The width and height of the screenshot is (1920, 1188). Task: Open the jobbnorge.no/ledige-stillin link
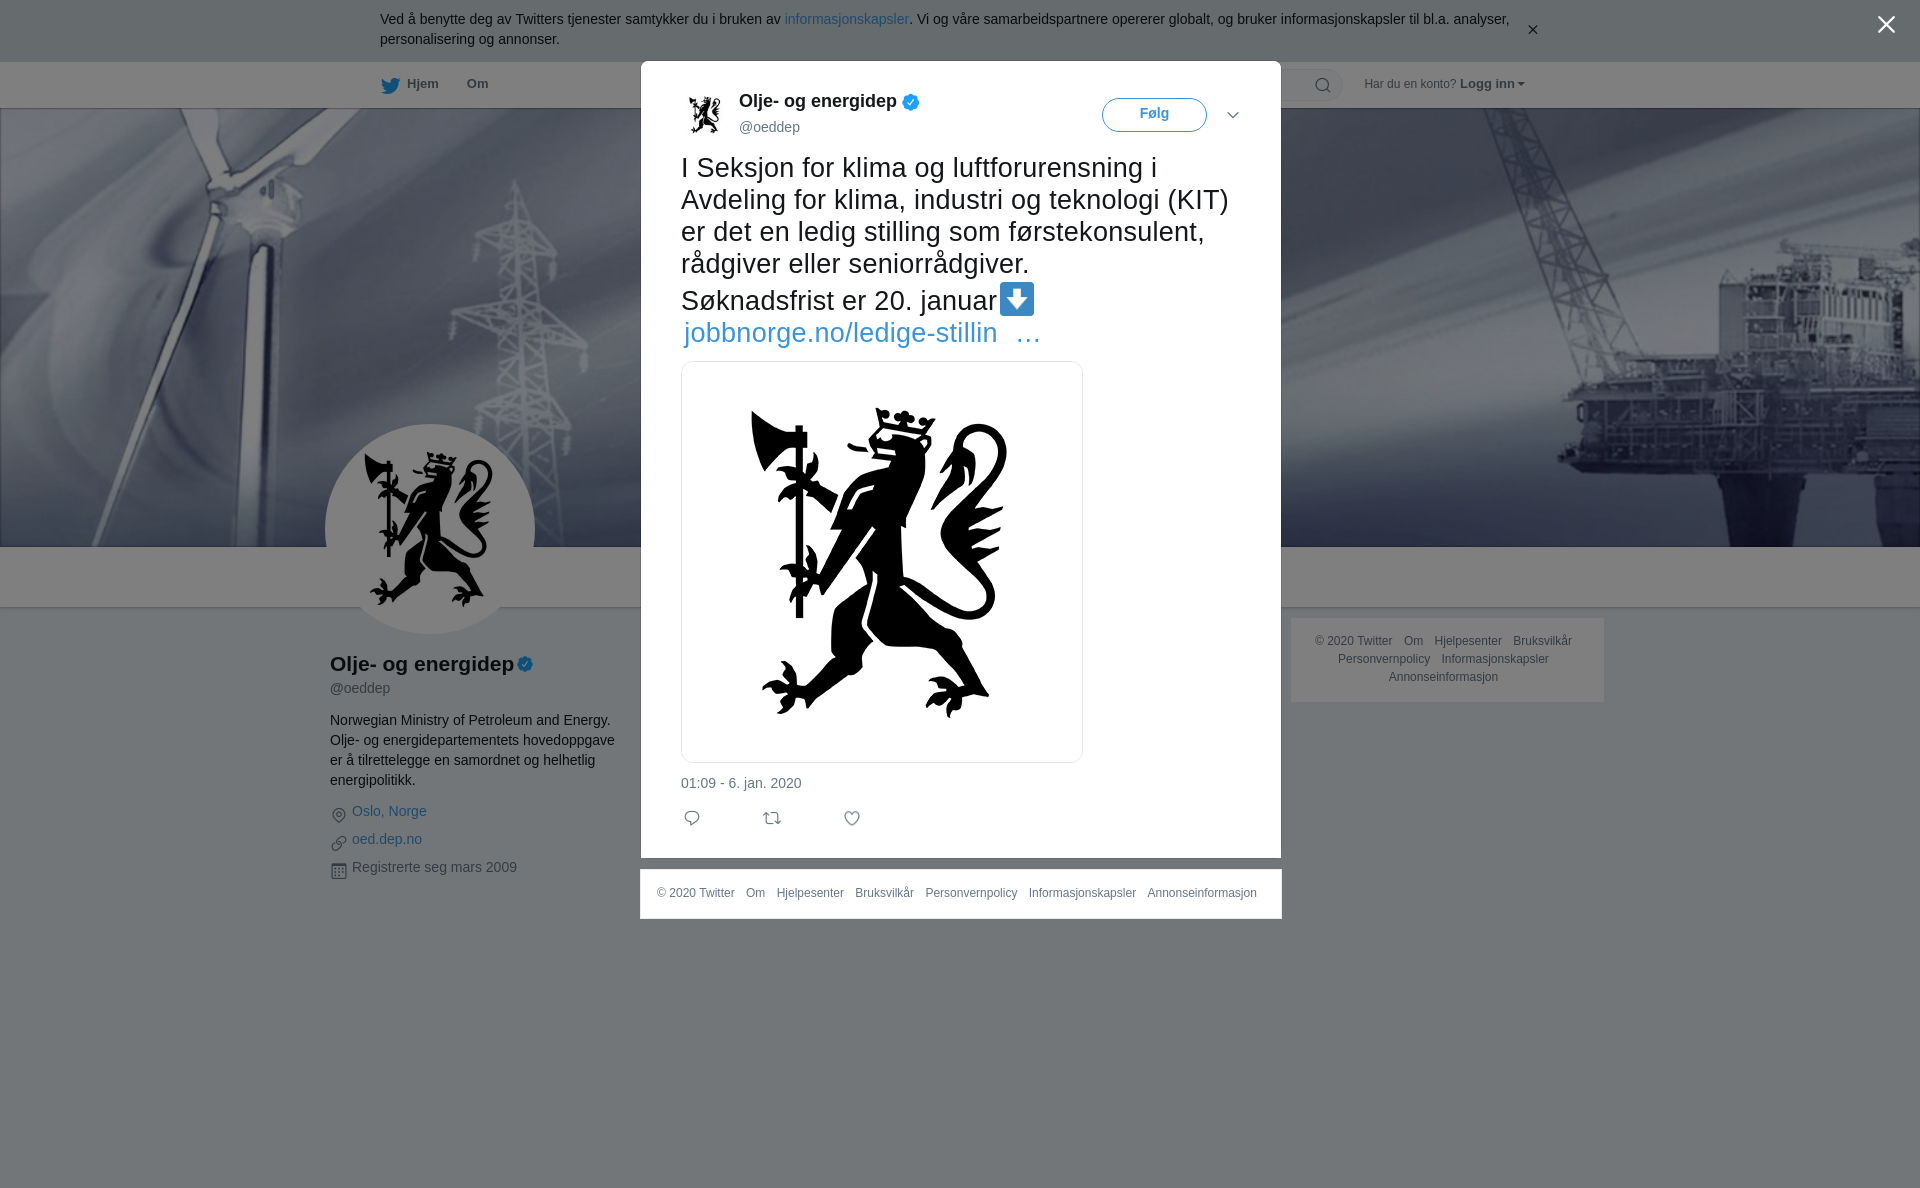pos(841,333)
